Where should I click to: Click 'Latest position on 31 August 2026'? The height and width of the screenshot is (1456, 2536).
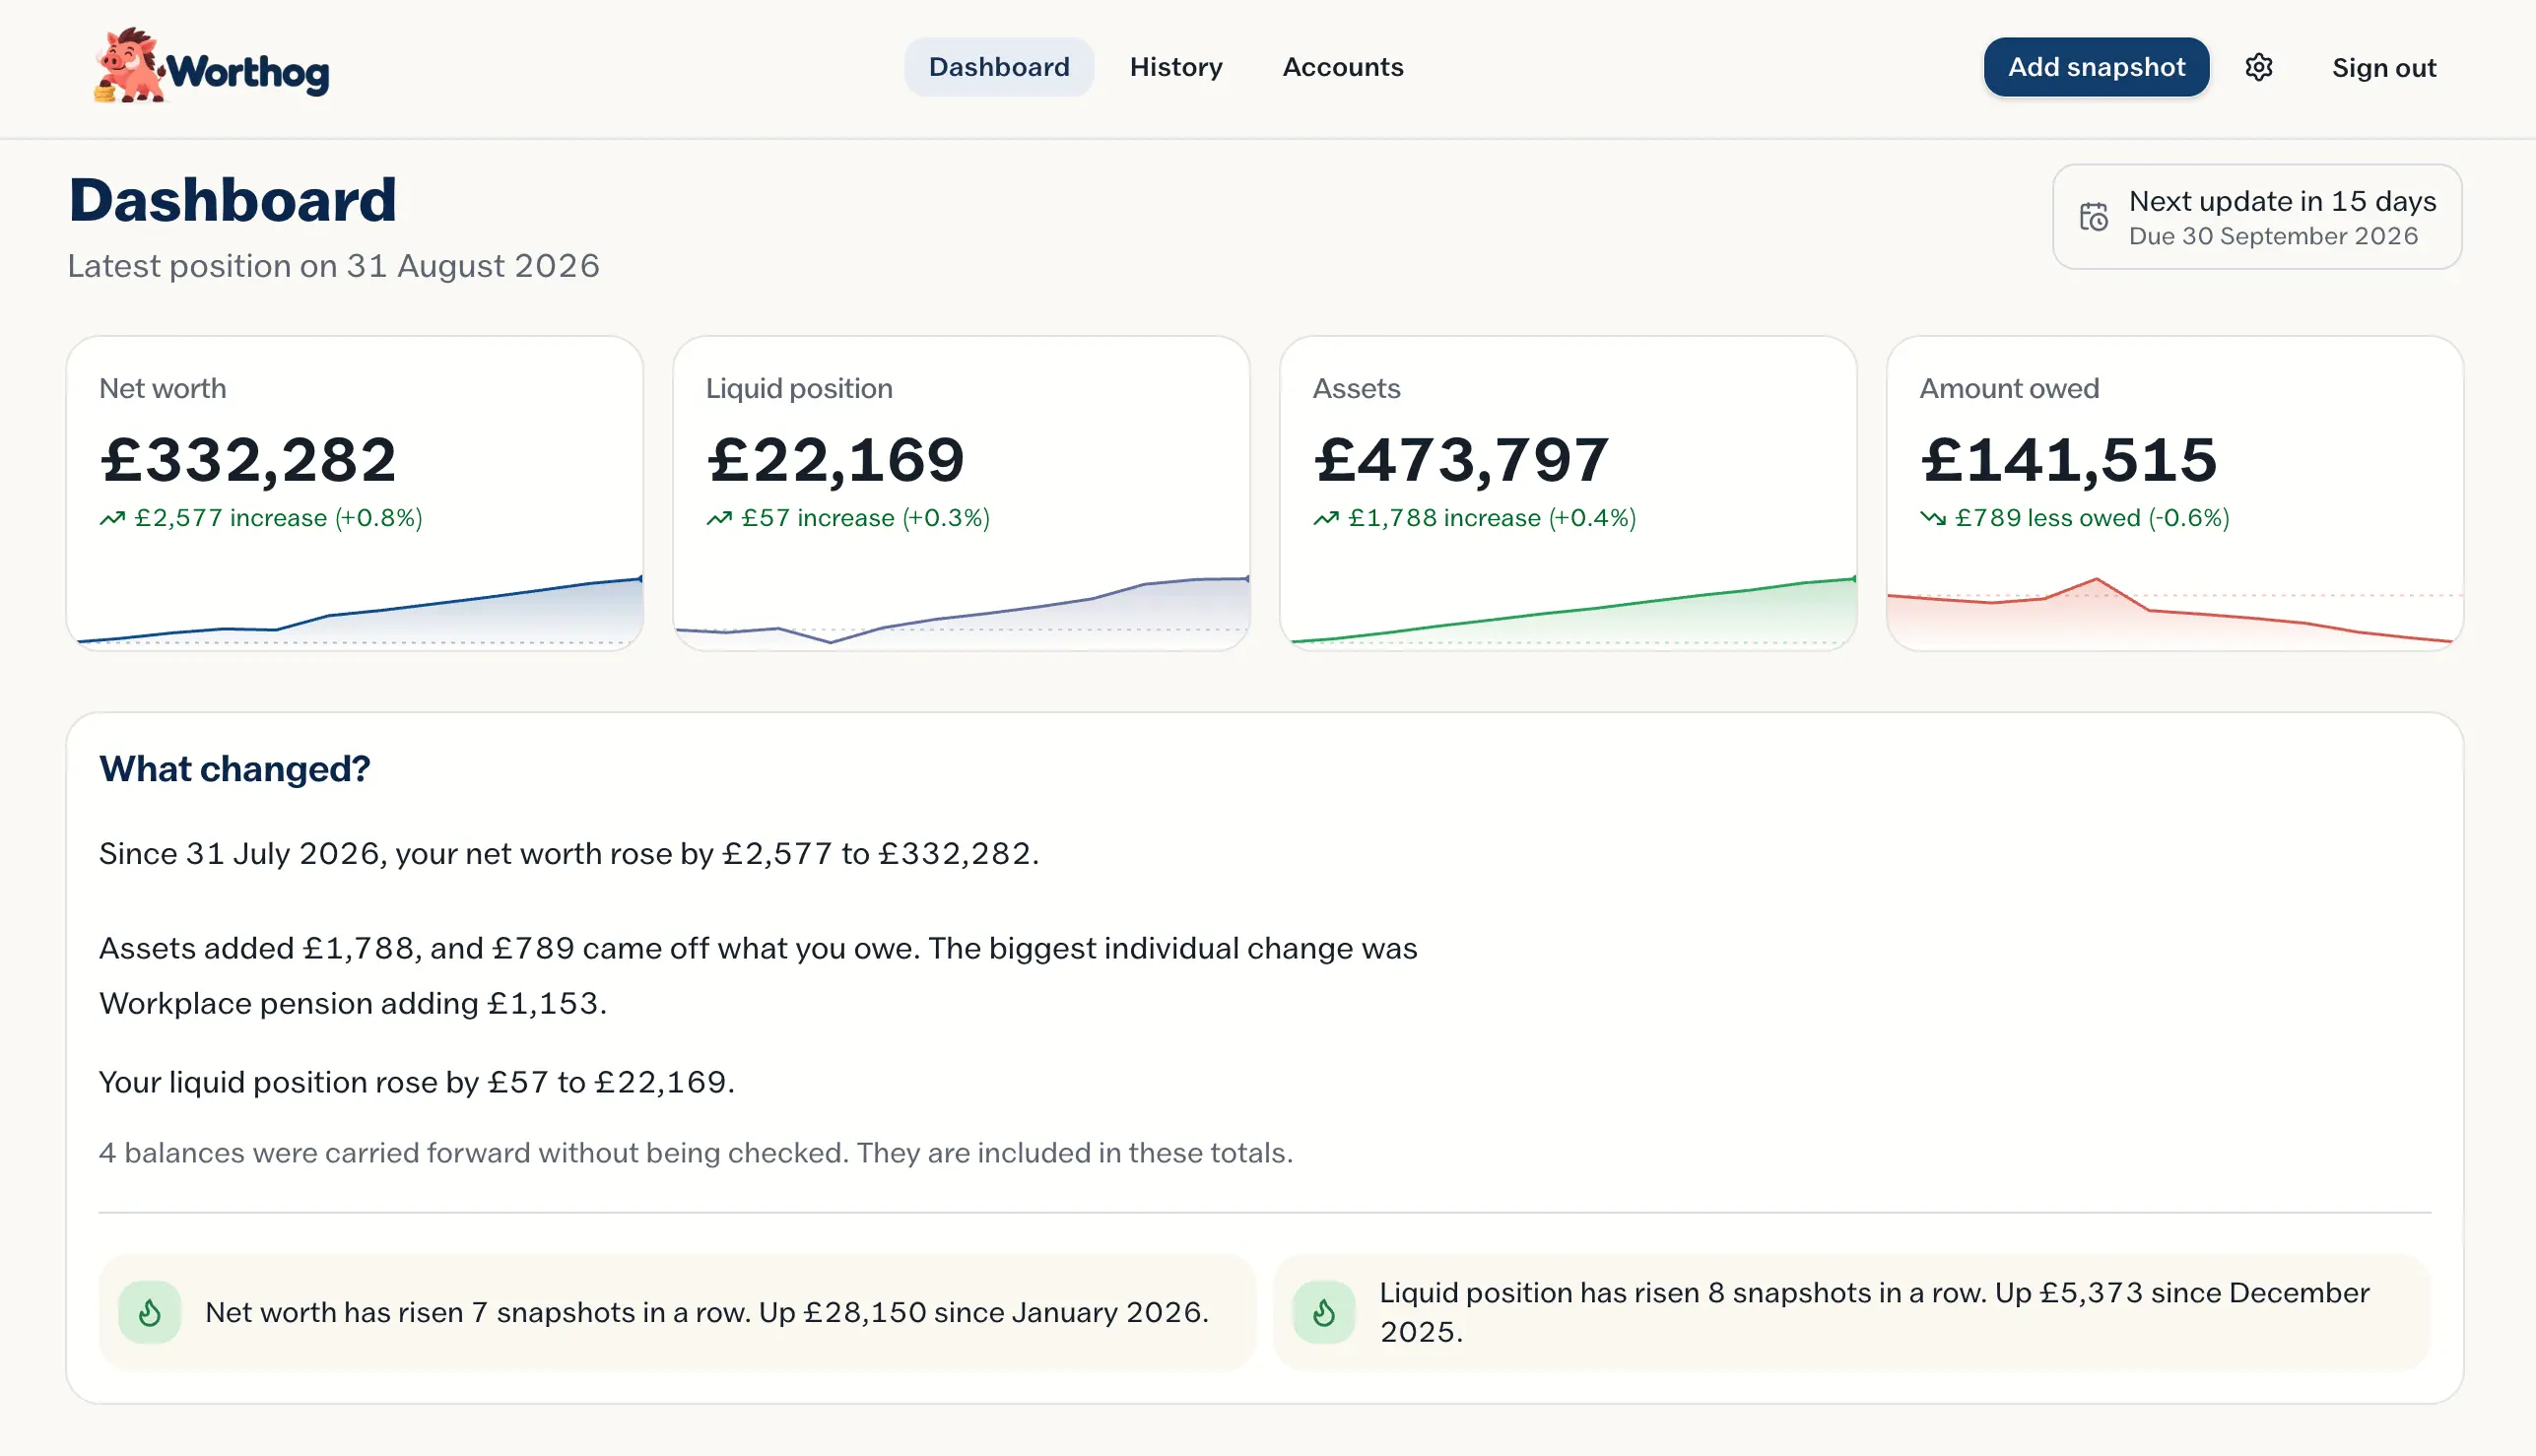click(x=334, y=266)
